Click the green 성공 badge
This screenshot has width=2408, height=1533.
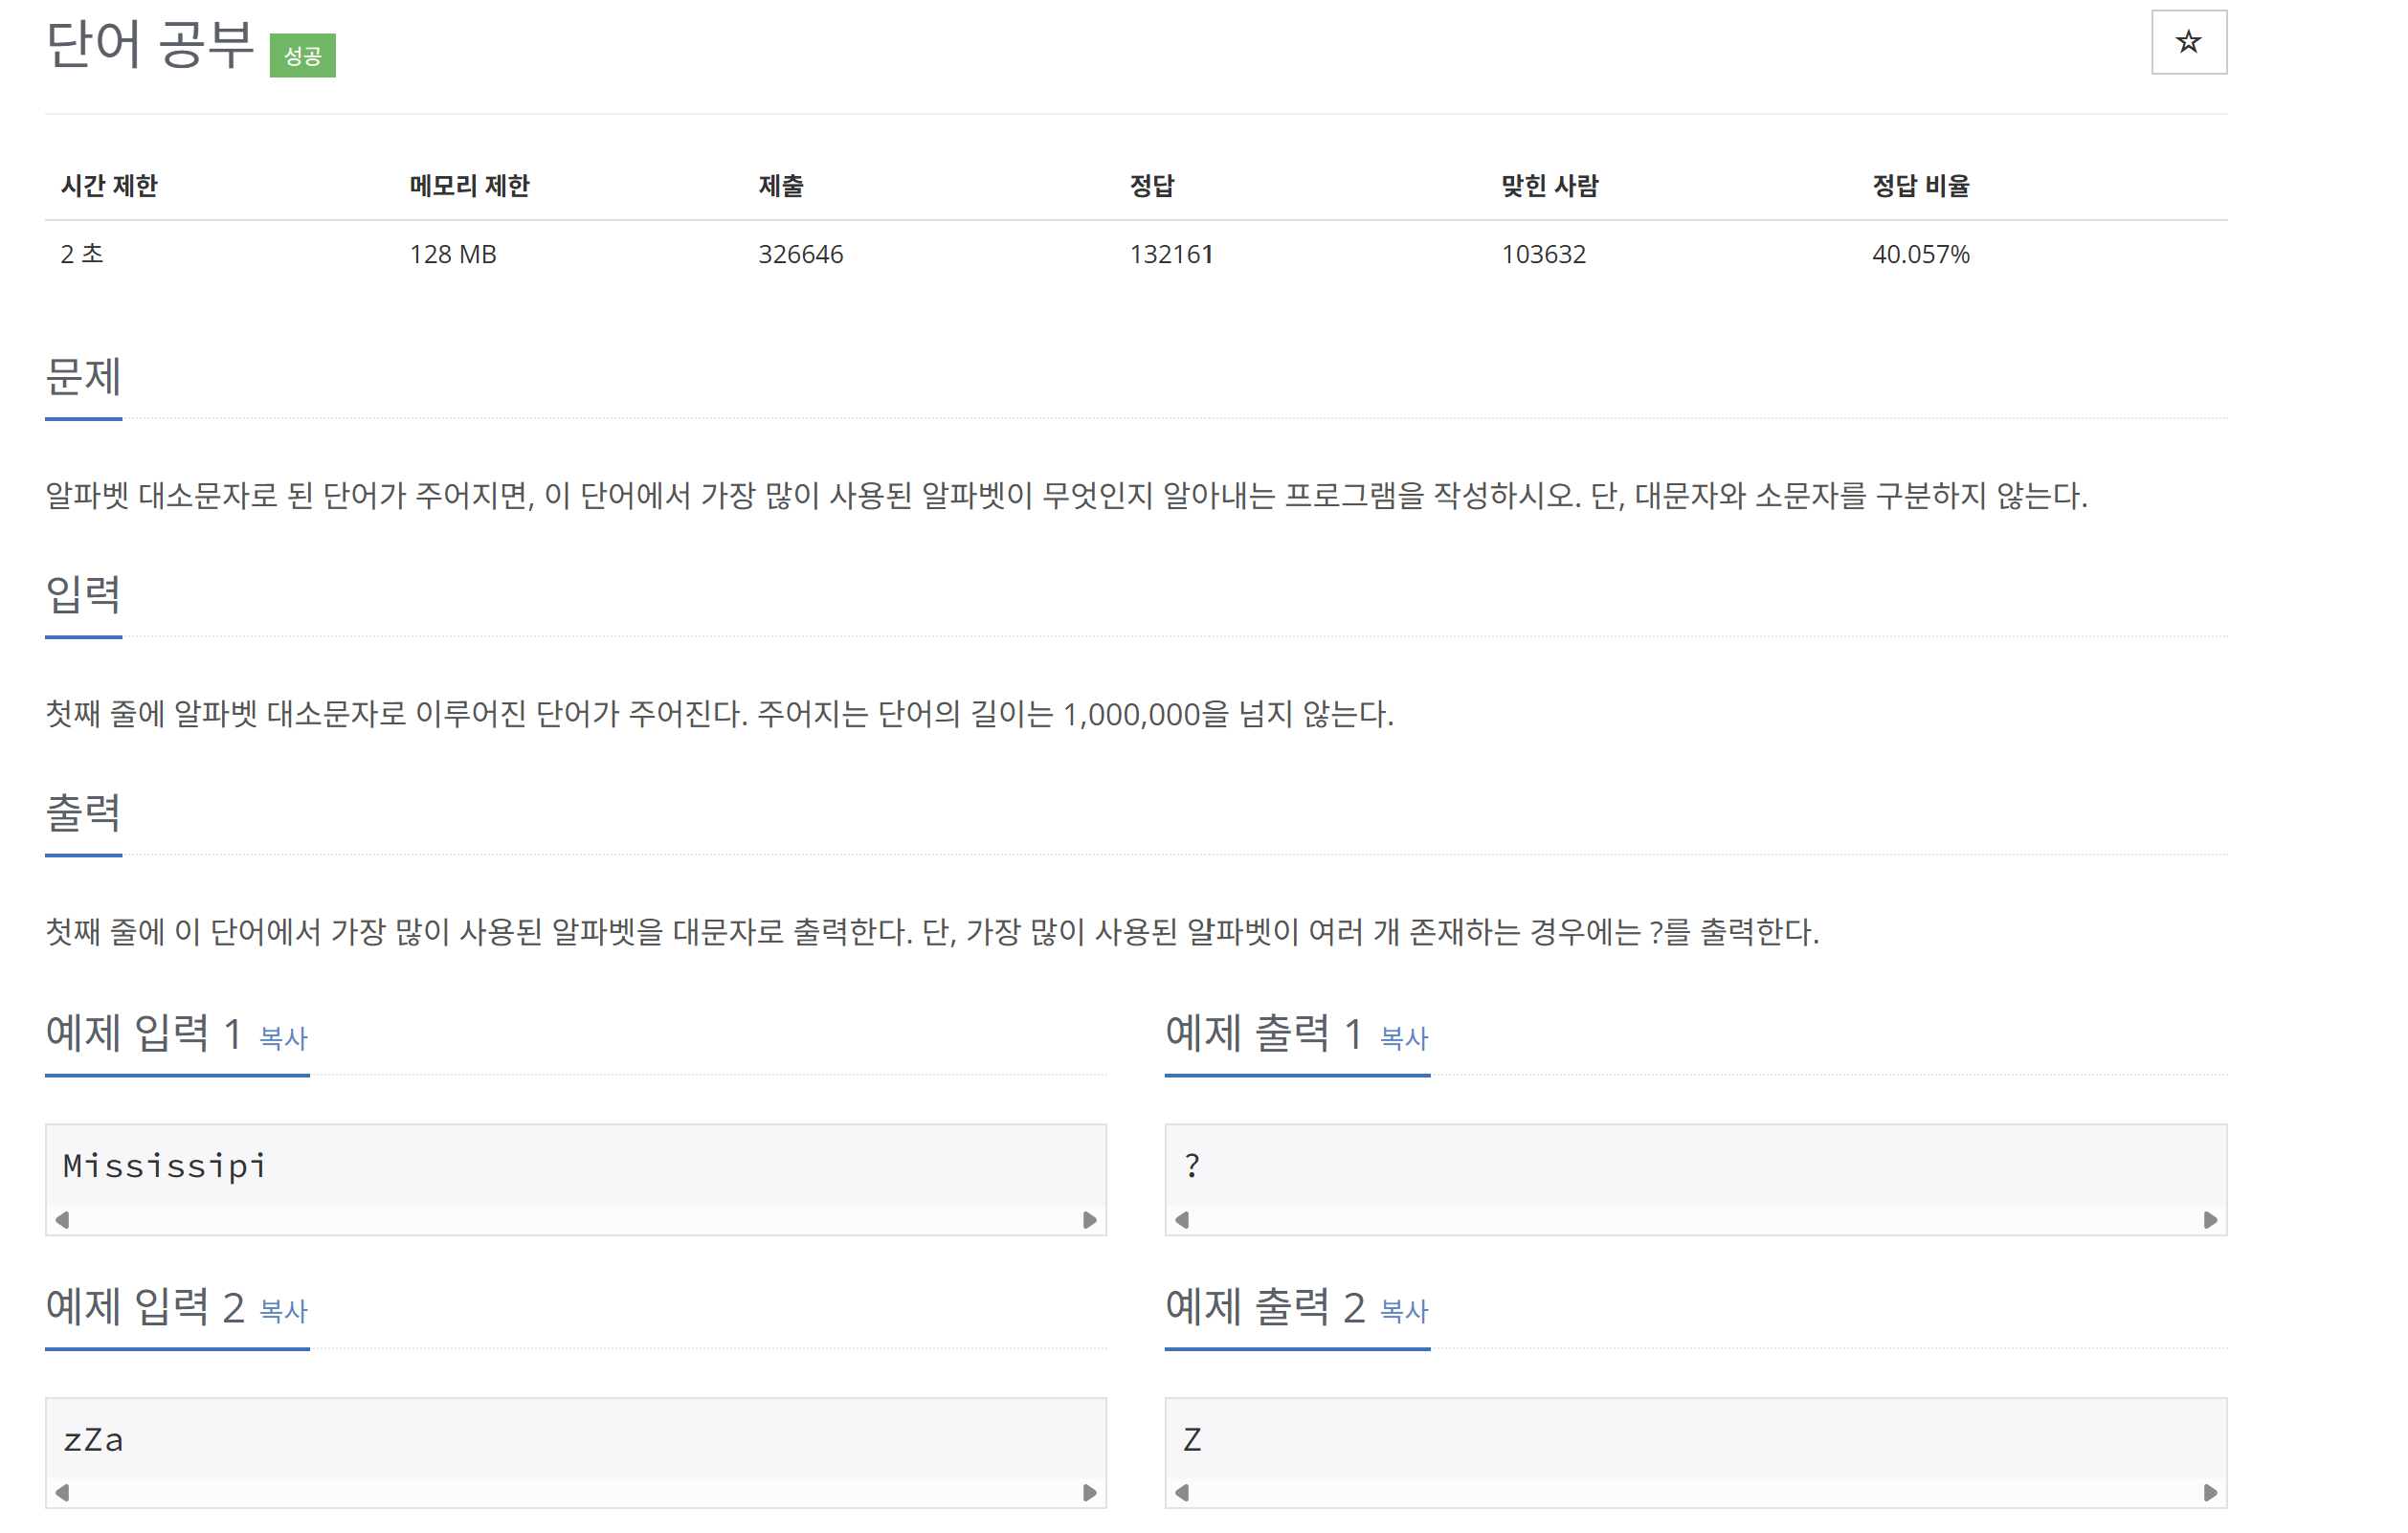(302, 56)
